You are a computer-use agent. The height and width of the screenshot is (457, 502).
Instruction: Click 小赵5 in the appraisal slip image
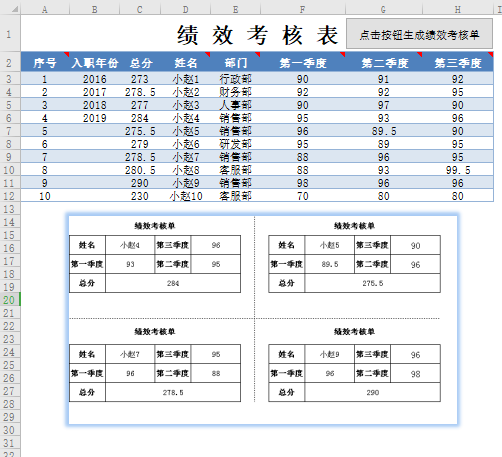[330, 245]
